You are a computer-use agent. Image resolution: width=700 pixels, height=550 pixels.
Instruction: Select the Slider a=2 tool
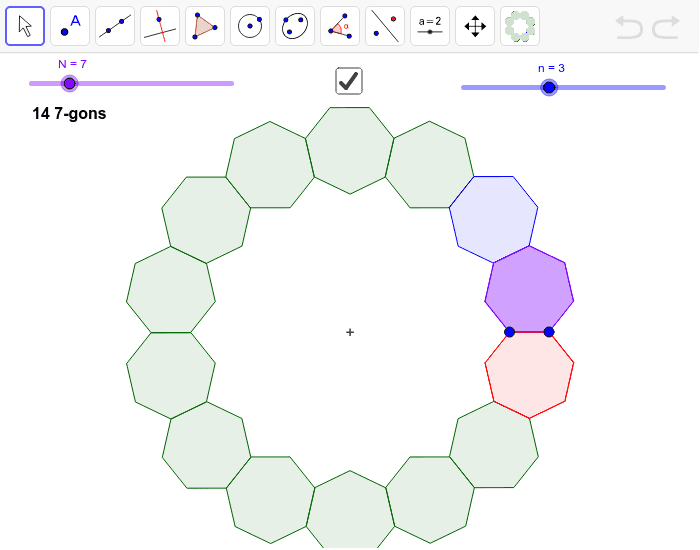pyautogui.click(x=430, y=26)
